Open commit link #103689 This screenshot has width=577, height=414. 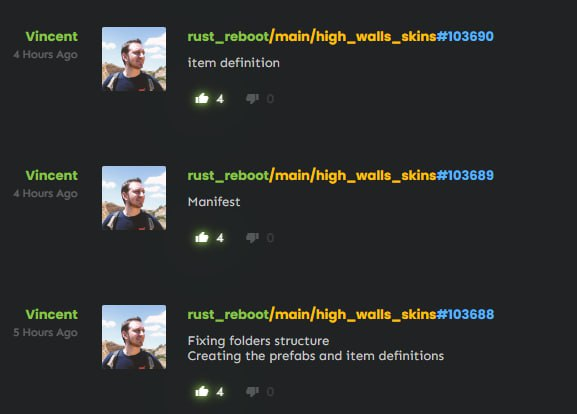click(465, 176)
